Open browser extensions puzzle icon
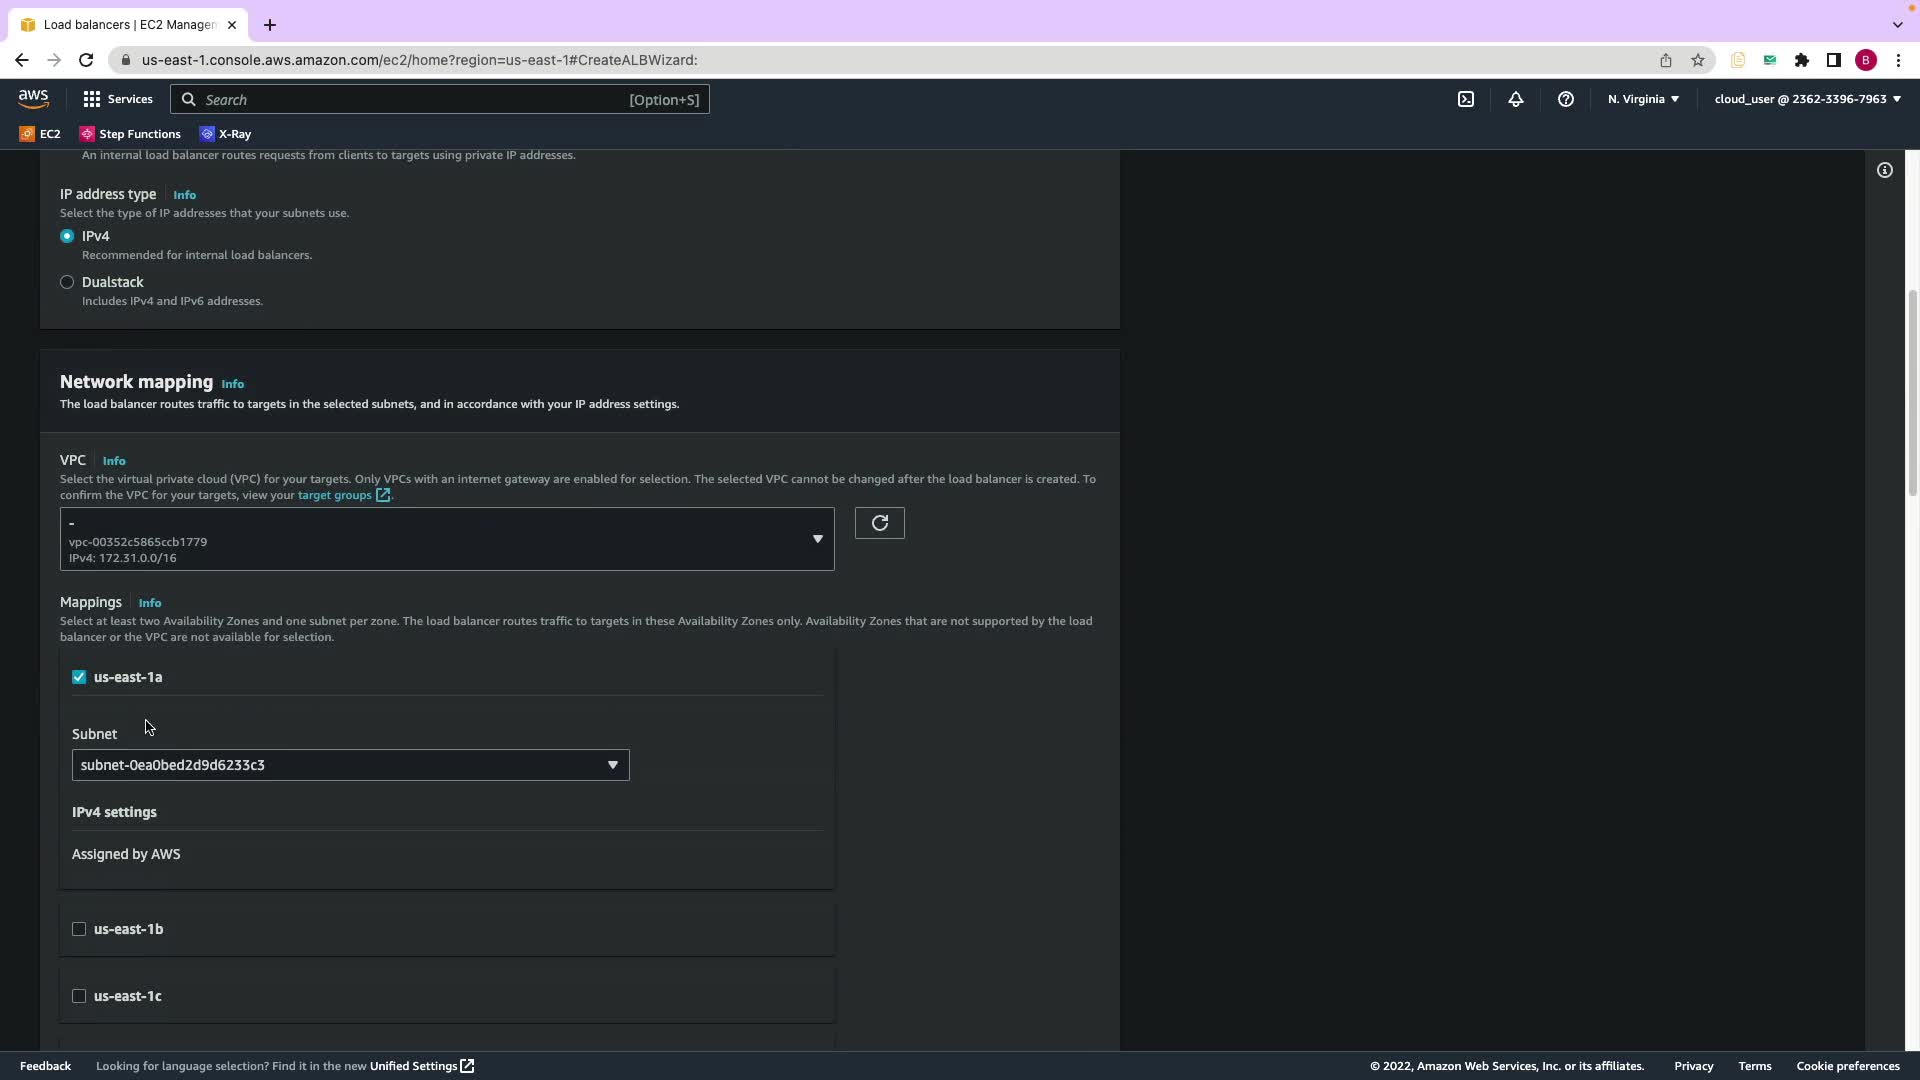 point(1801,60)
